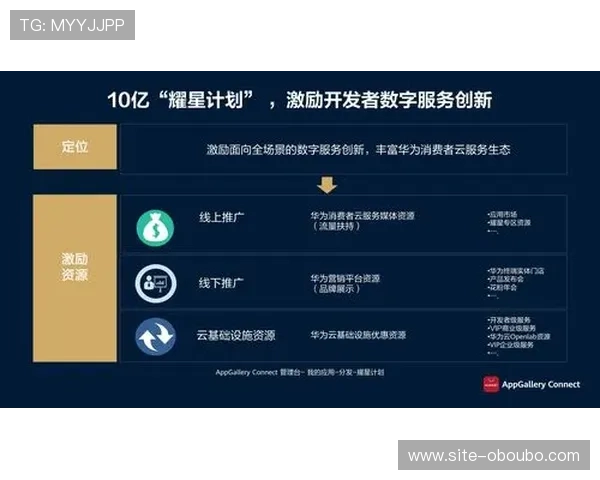Click the AppGallery Connect wordmark
The height and width of the screenshot is (480, 600).
[x=541, y=384]
